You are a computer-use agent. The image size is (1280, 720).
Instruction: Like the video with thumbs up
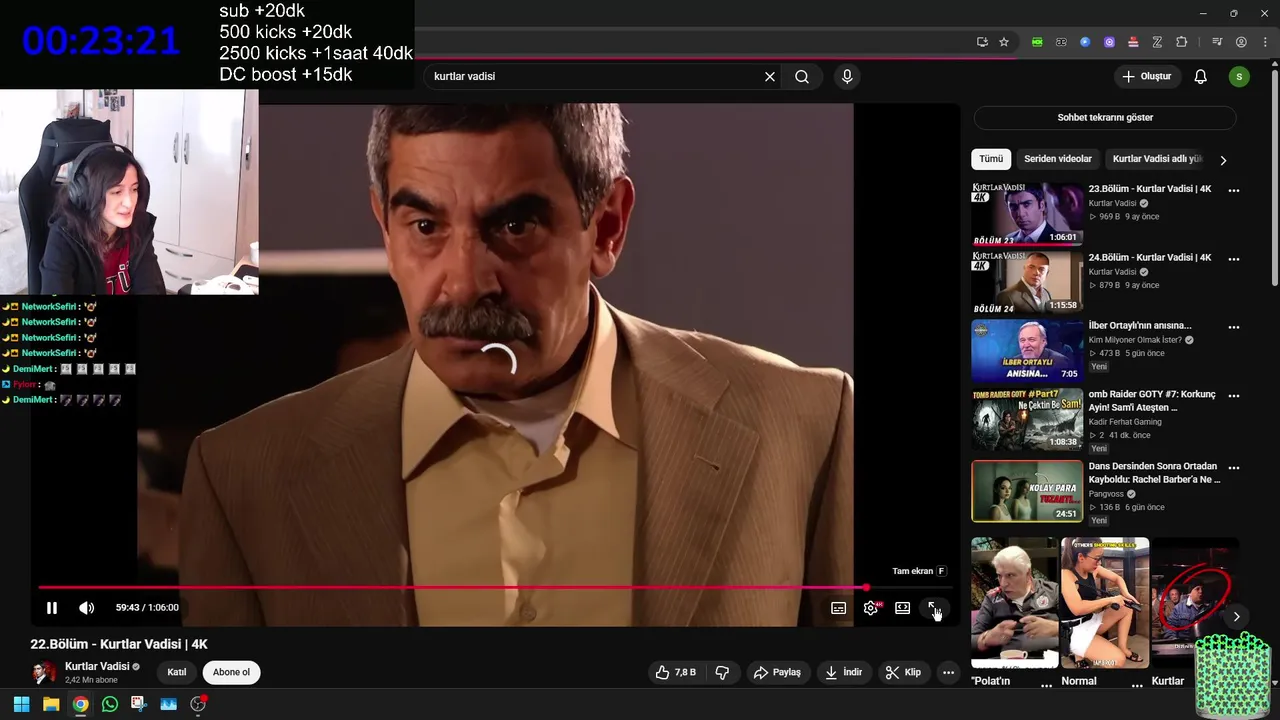click(x=675, y=672)
